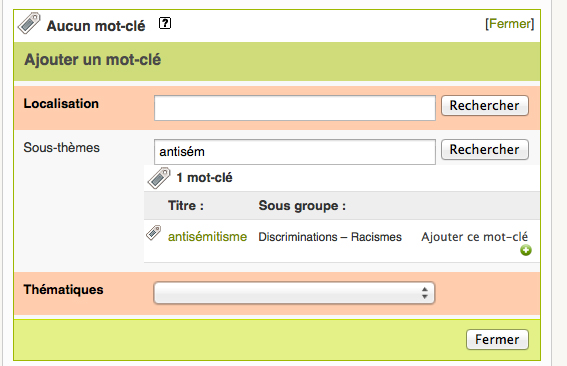Image resolution: width=567 pixels, height=366 pixels.
Task: Click the tag icon next to 1 mot-clé
Action: [159, 178]
